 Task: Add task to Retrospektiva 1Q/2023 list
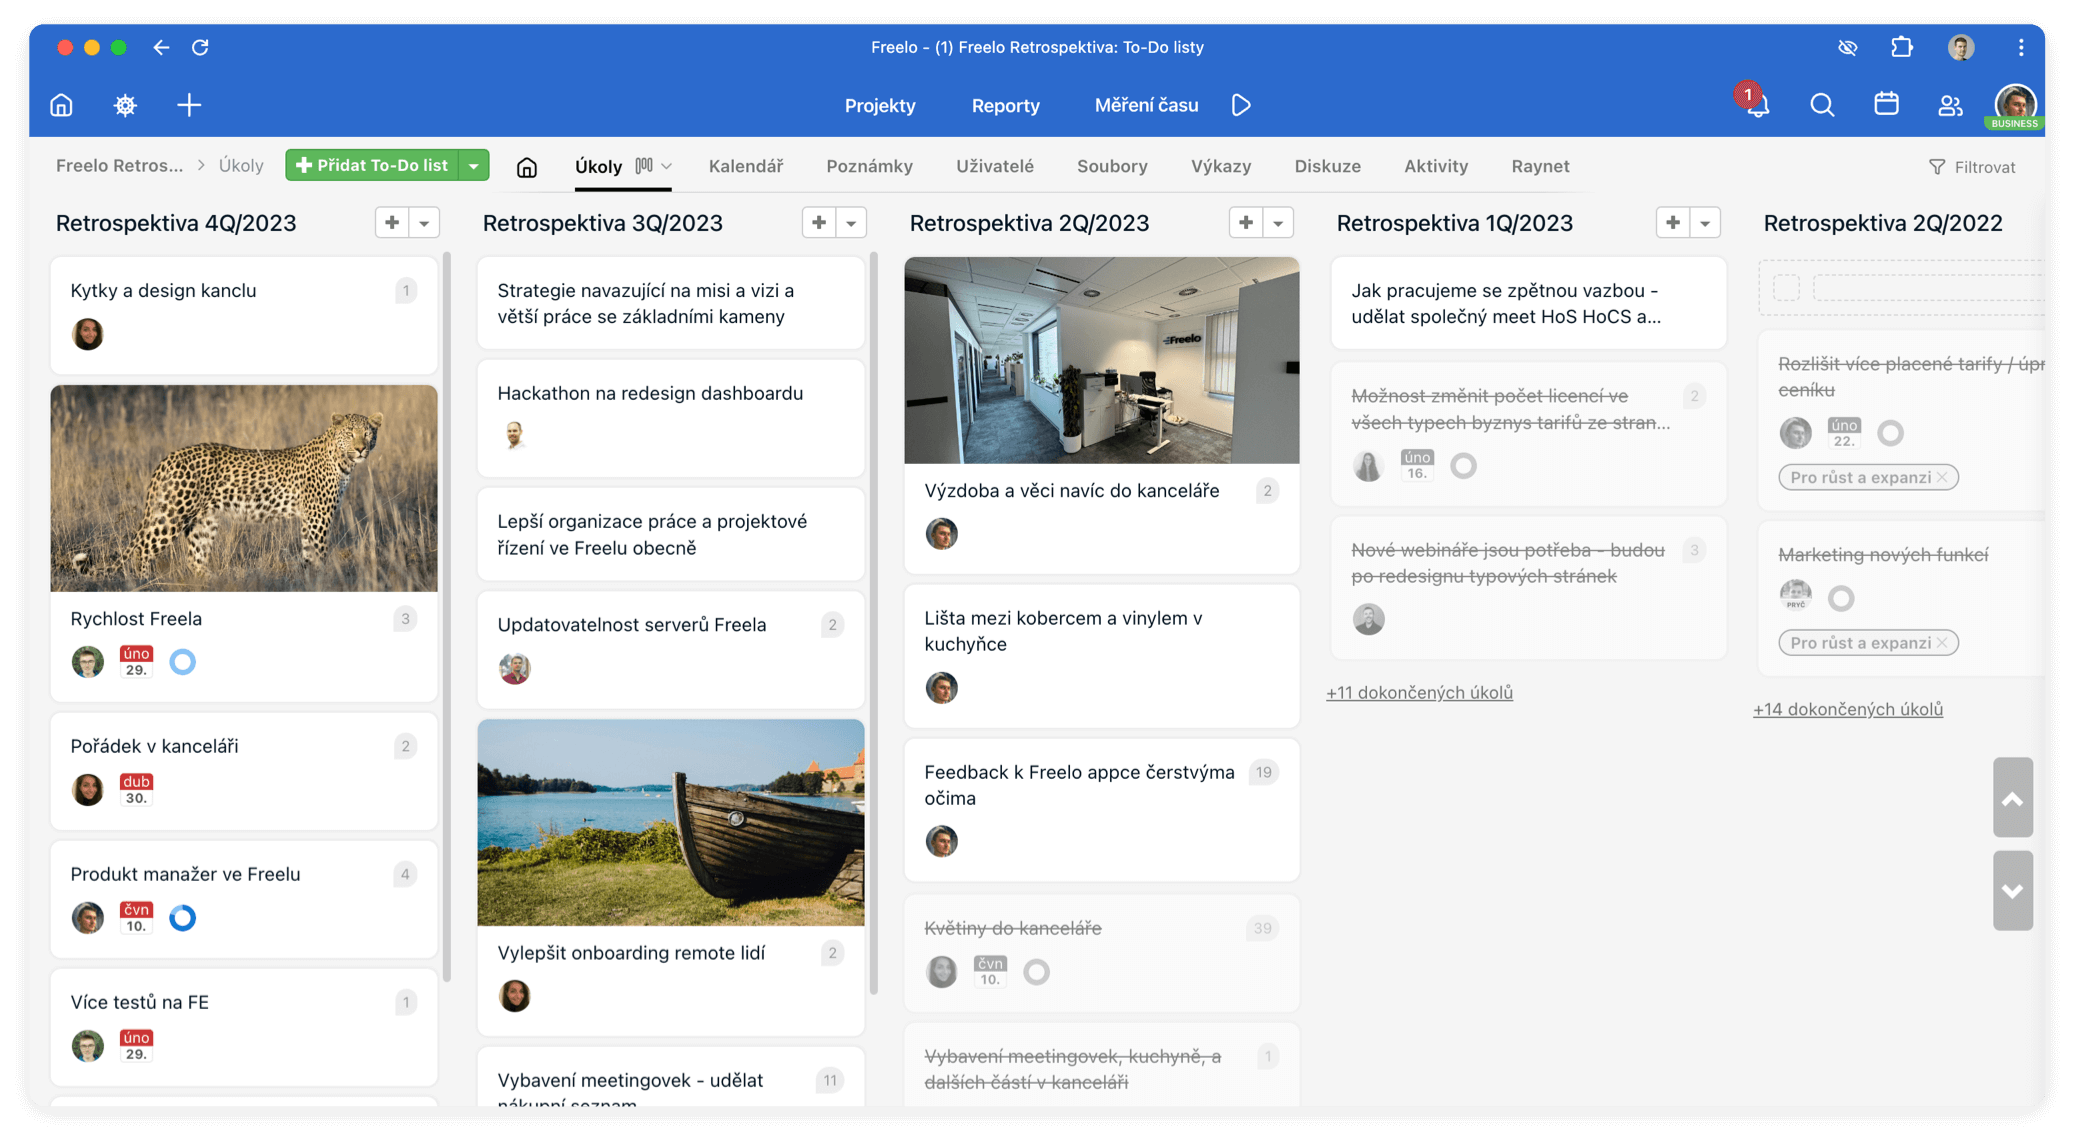[x=1673, y=223]
